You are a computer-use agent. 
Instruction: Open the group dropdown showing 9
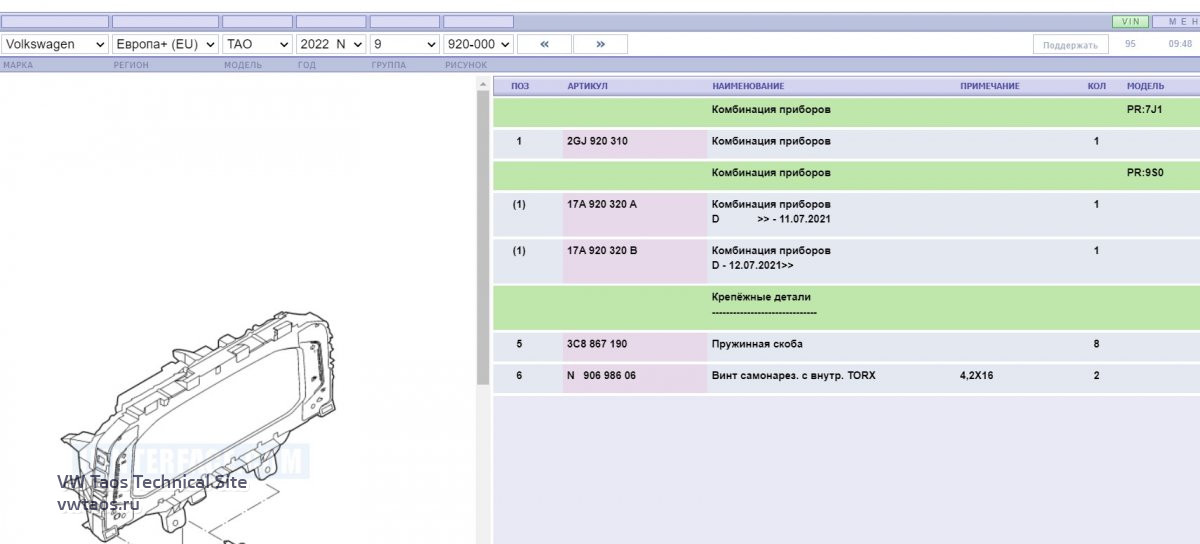click(404, 44)
